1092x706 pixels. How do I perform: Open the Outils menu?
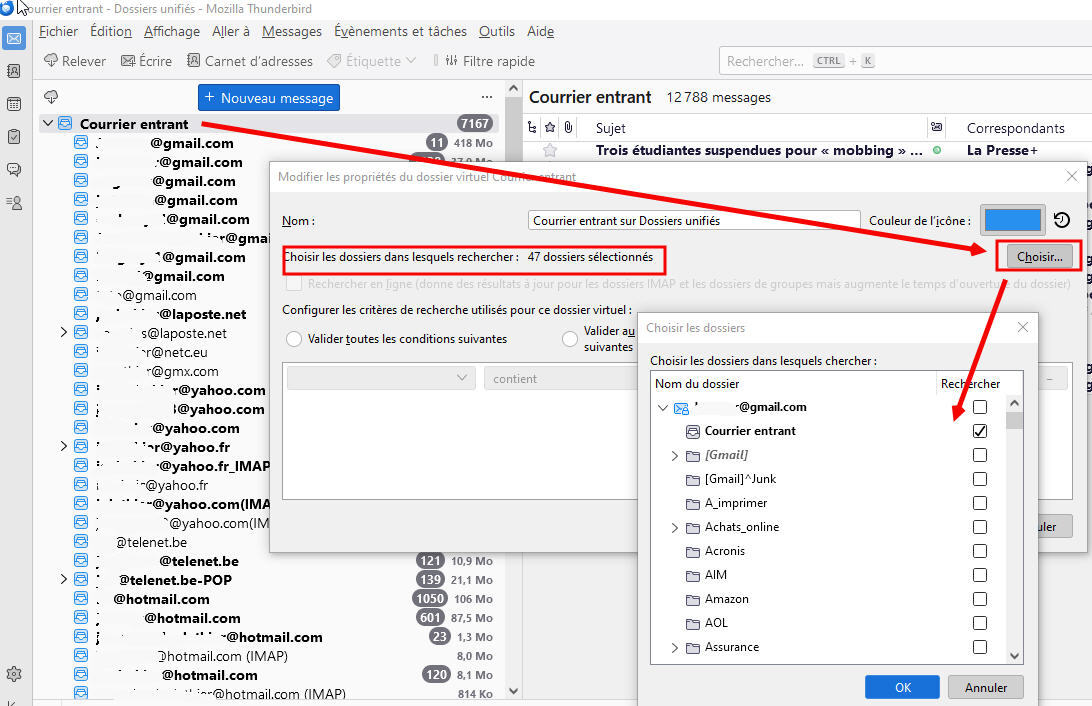(x=497, y=31)
